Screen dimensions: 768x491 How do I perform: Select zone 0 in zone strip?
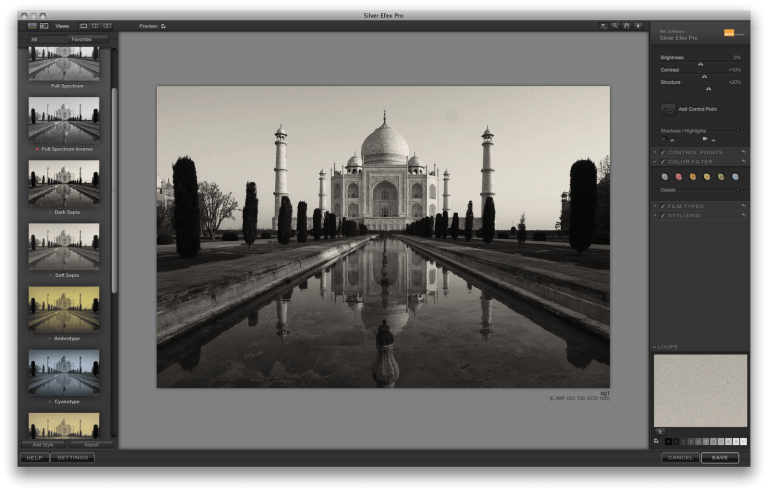[x=668, y=442]
